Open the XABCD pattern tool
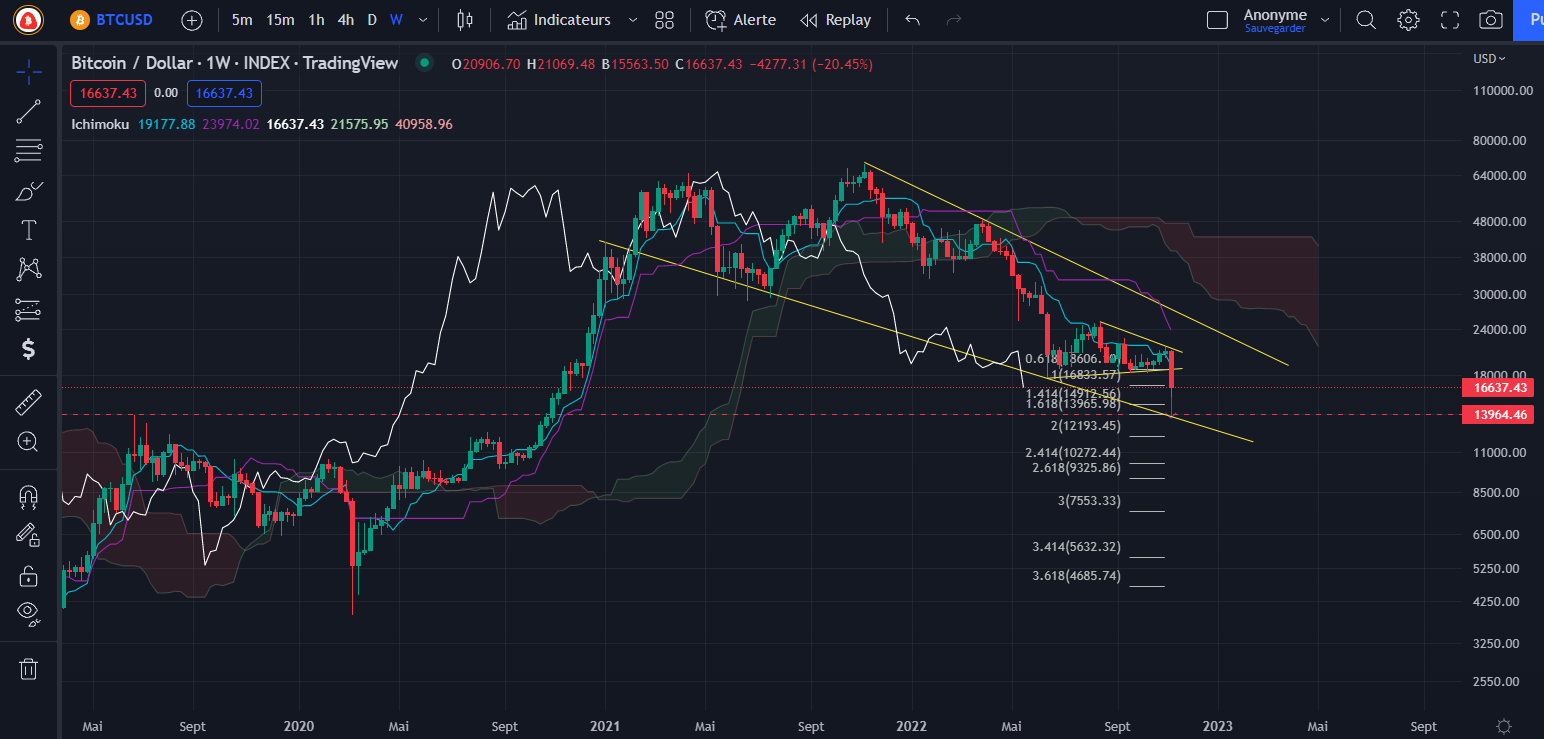Screen dimensions: 1544x739 [x=28, y=268]
